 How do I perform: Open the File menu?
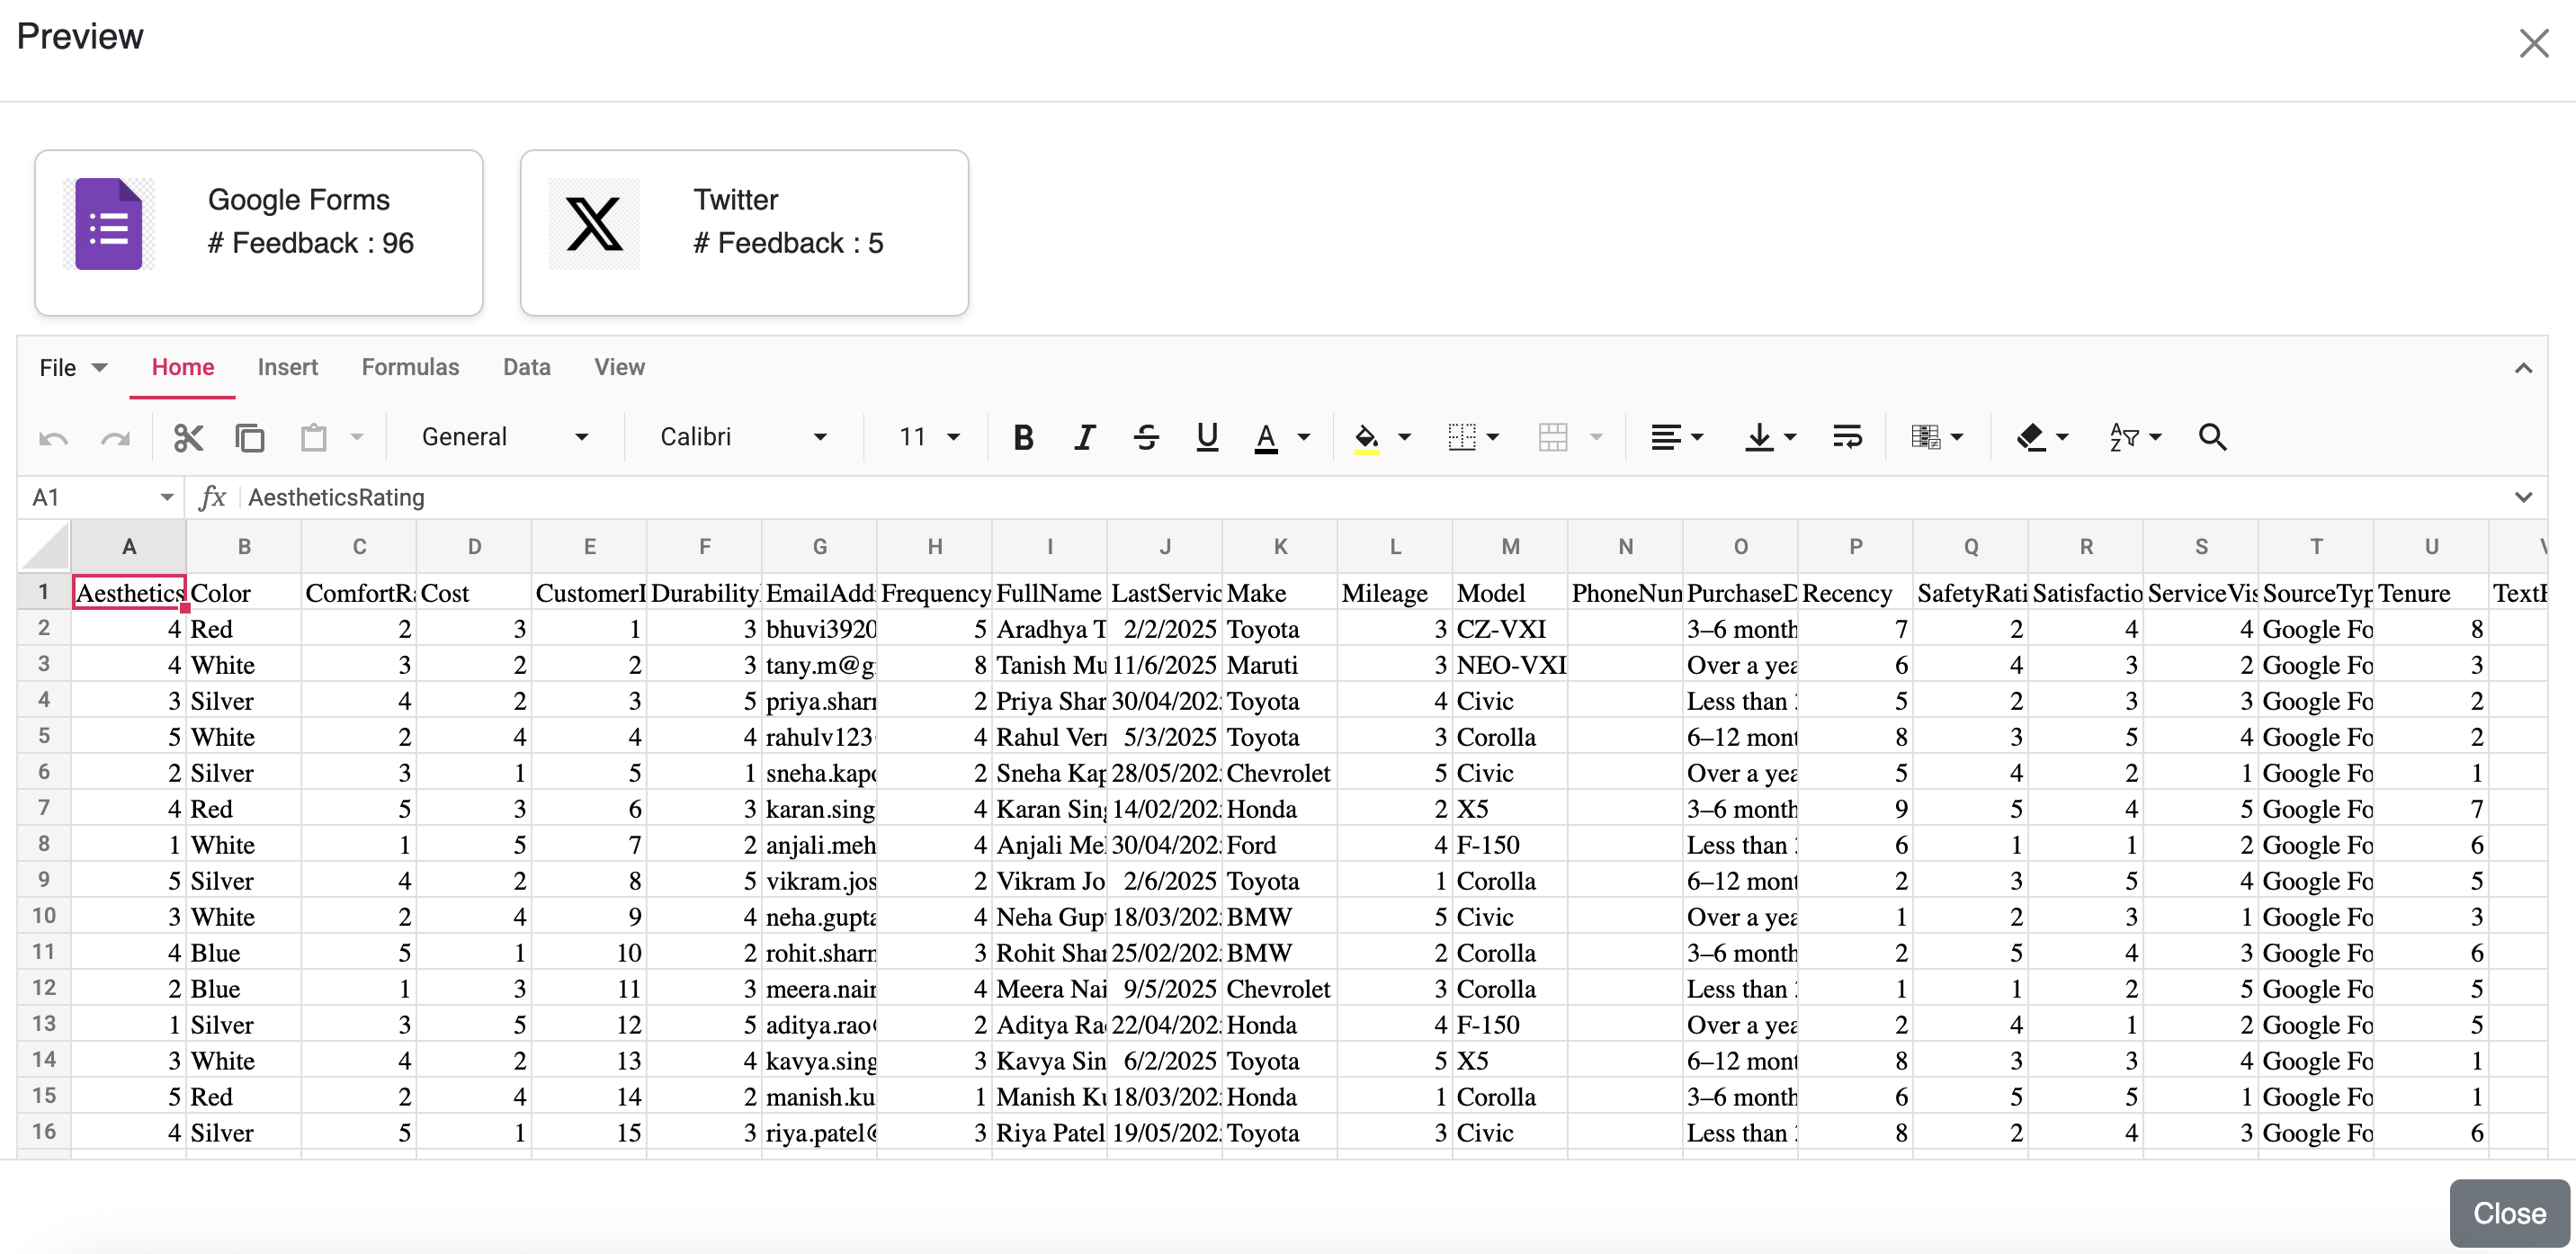click(x=72, y=367)
